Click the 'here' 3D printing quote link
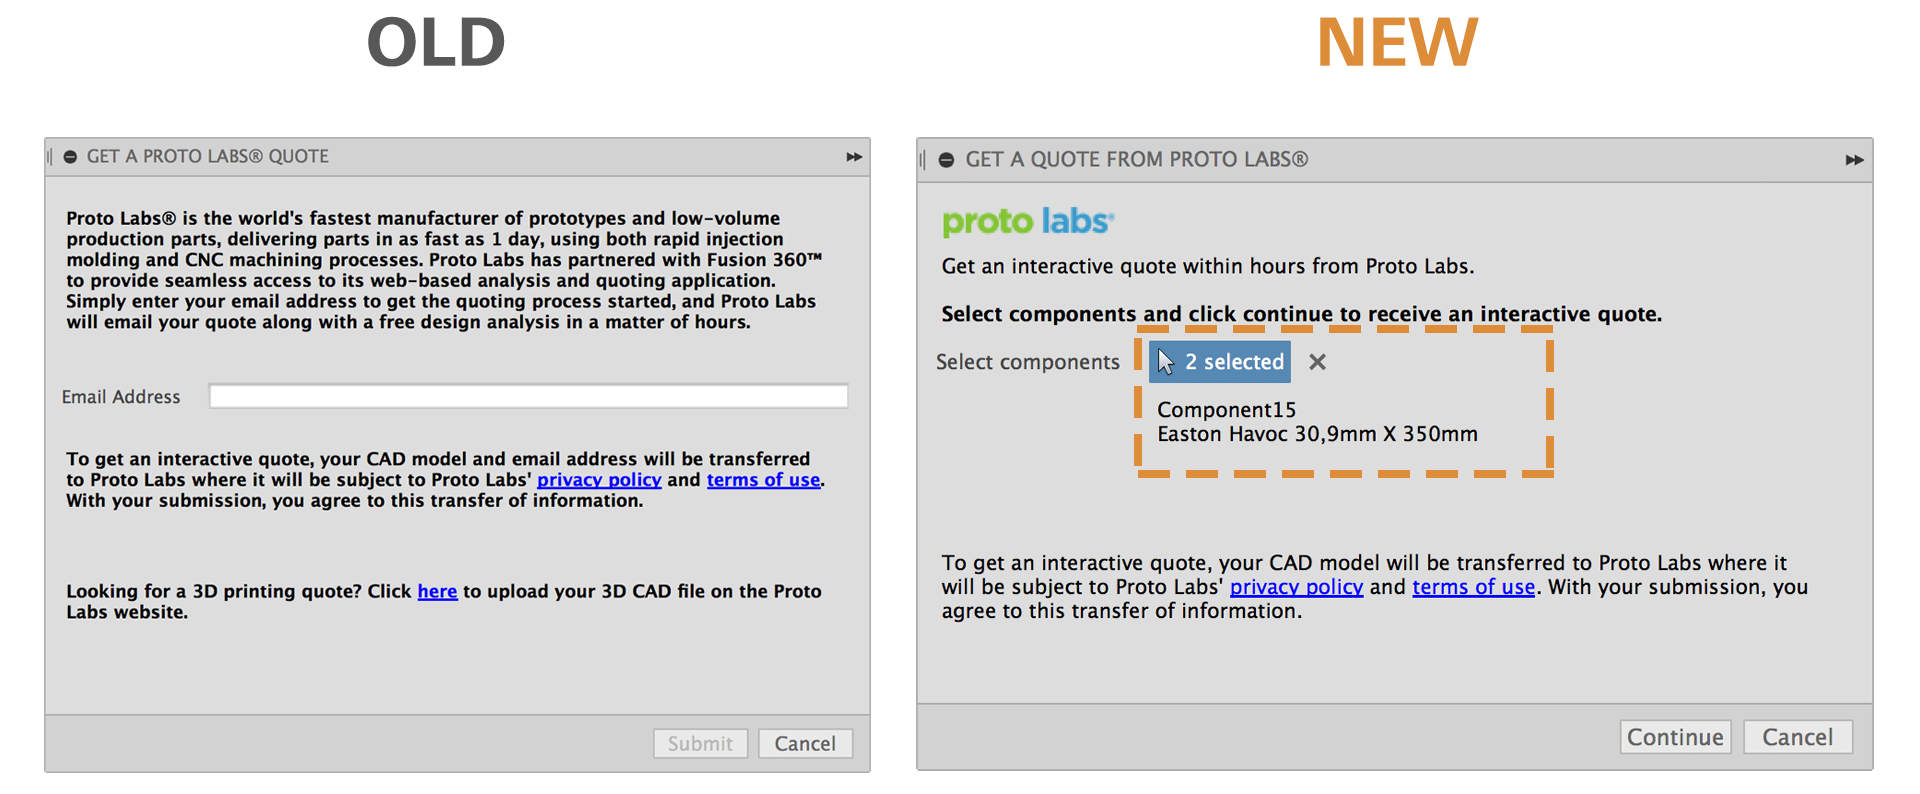Image resolution: width=1920 pixels, height=794 pixels. coord(437,591)
